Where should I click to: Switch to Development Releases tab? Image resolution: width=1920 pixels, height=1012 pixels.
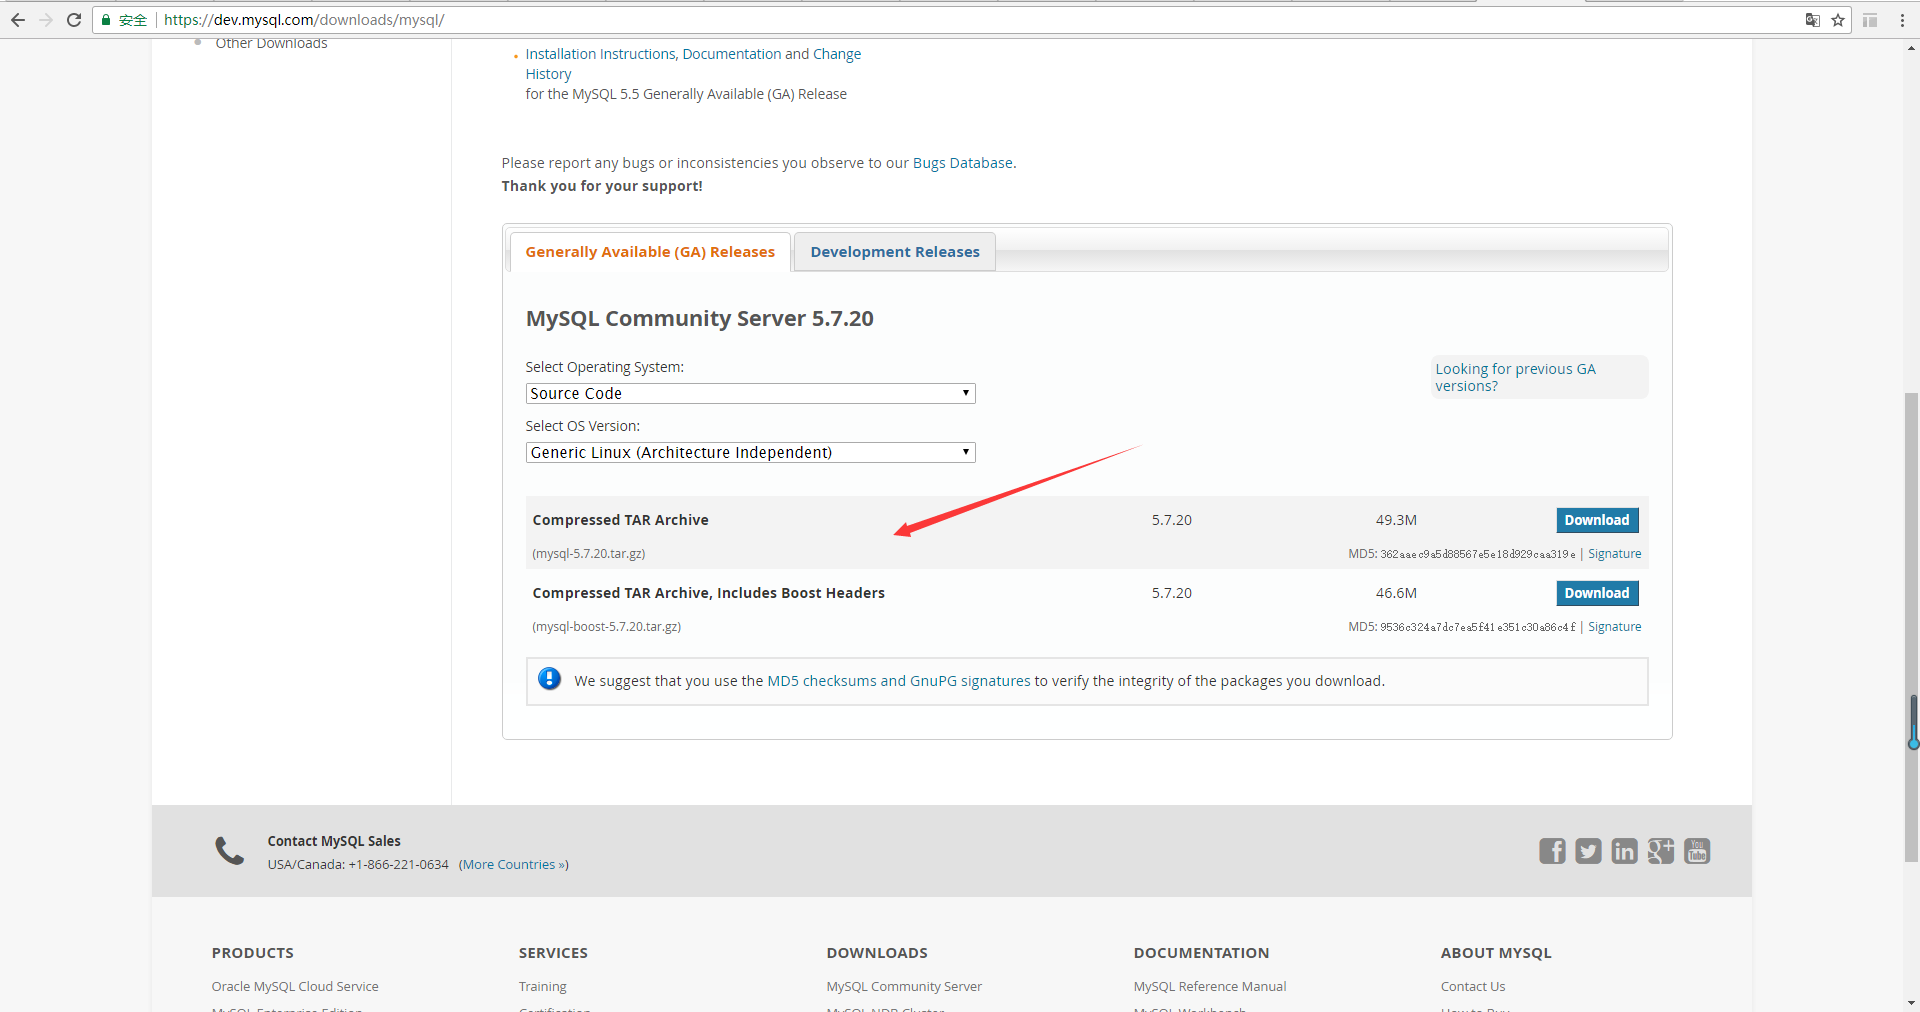895,252
